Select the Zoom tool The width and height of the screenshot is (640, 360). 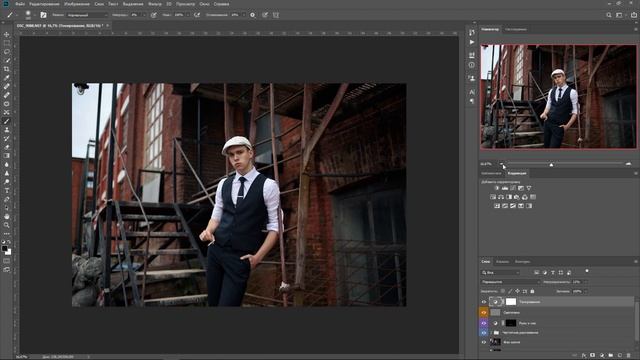[7, 225]
